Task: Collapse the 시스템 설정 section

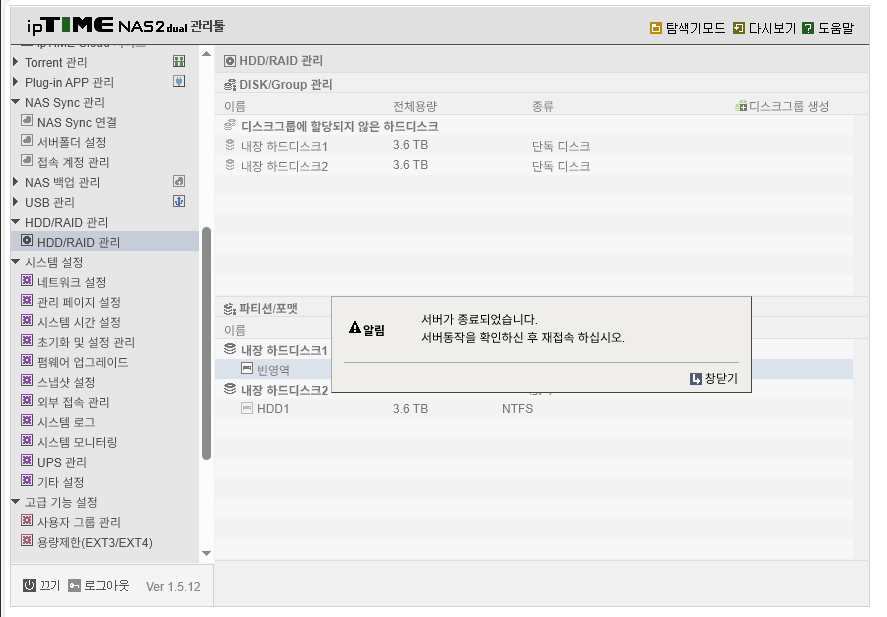Action: (x=16, y=261)
